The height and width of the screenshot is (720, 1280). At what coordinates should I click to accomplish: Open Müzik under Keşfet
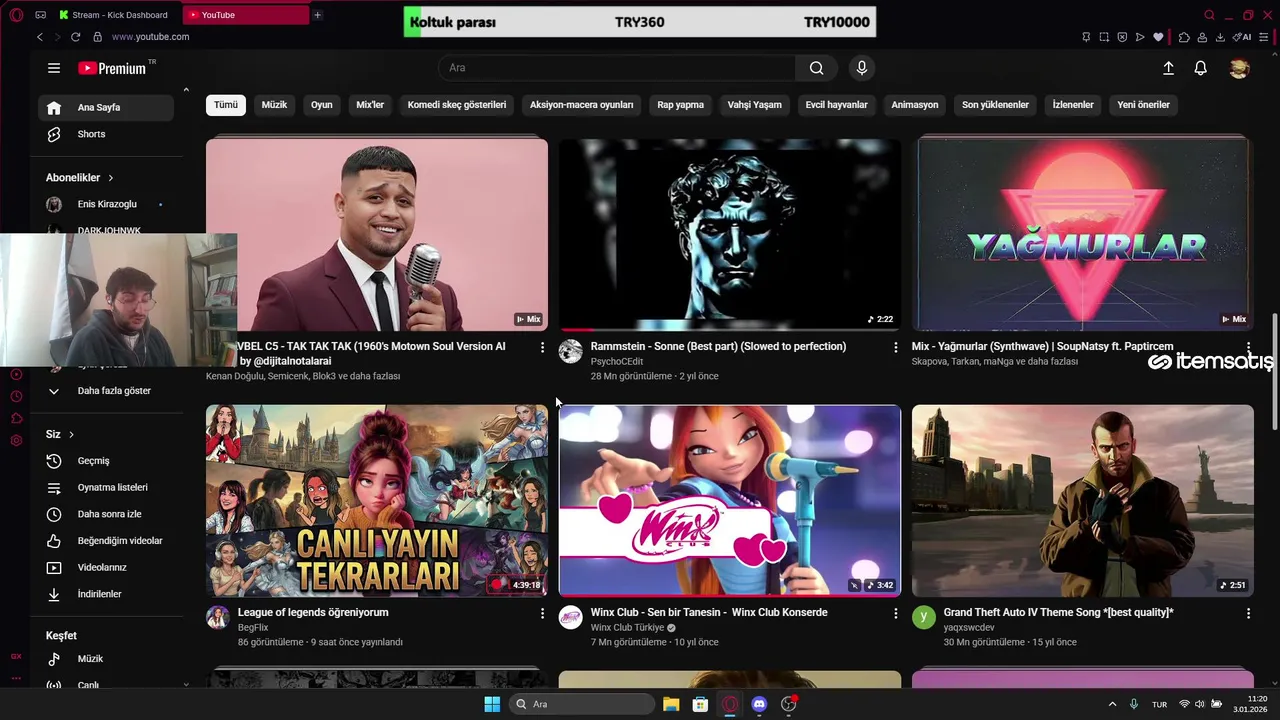(x=106, y=659)
